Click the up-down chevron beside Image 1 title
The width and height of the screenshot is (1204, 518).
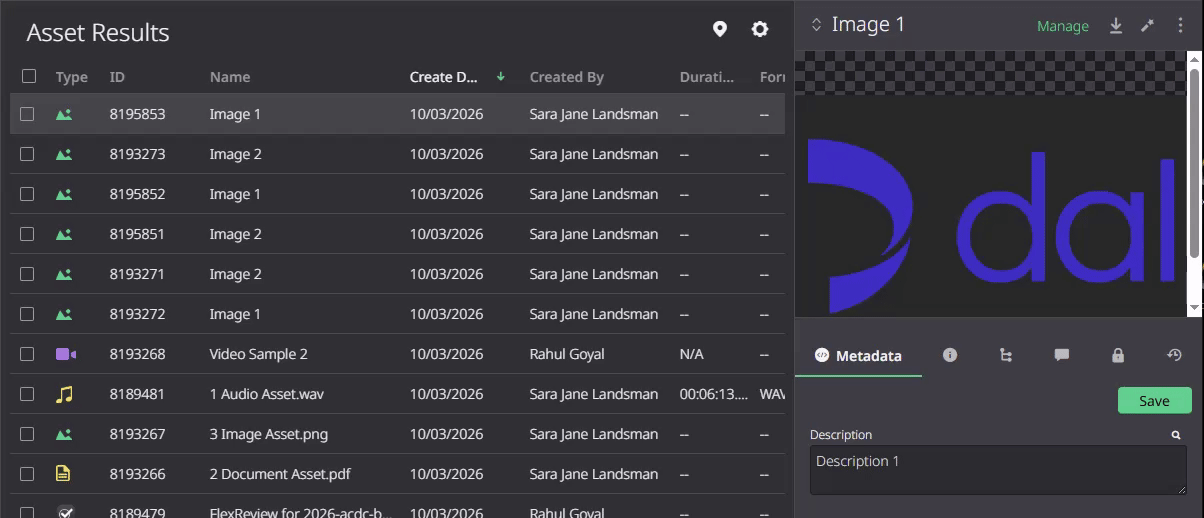click(816, 25)
